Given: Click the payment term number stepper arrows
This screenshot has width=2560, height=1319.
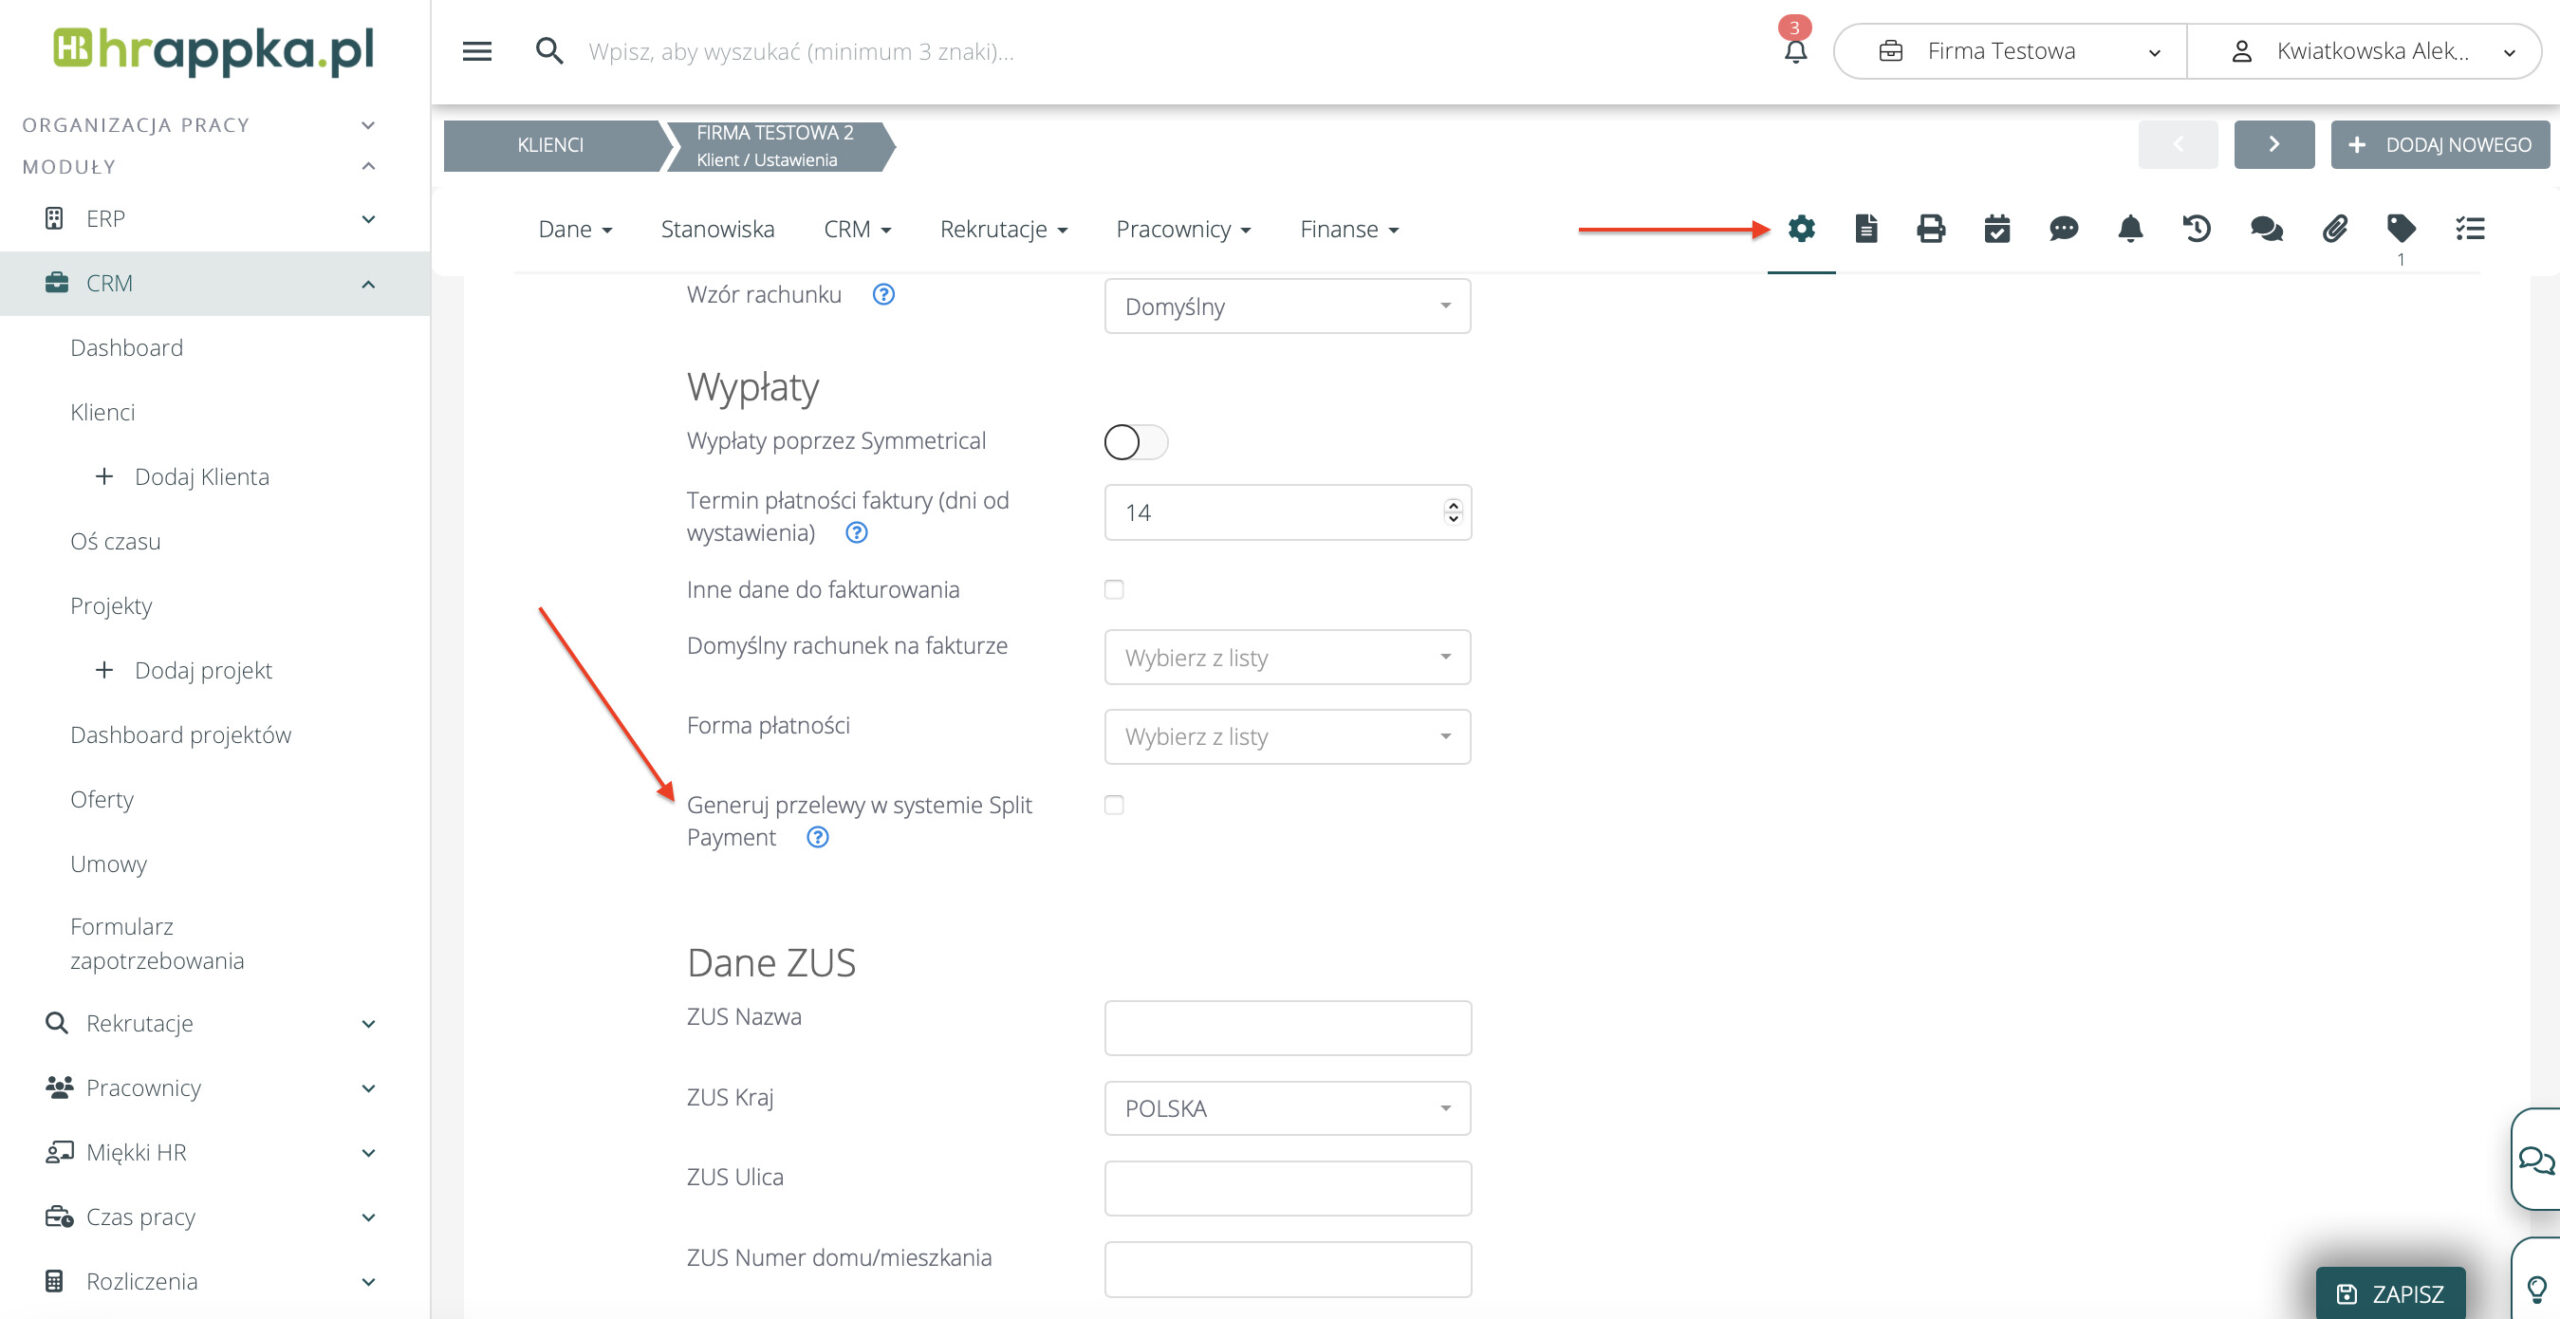Looking at the screenshot, I should (1453, 512).
